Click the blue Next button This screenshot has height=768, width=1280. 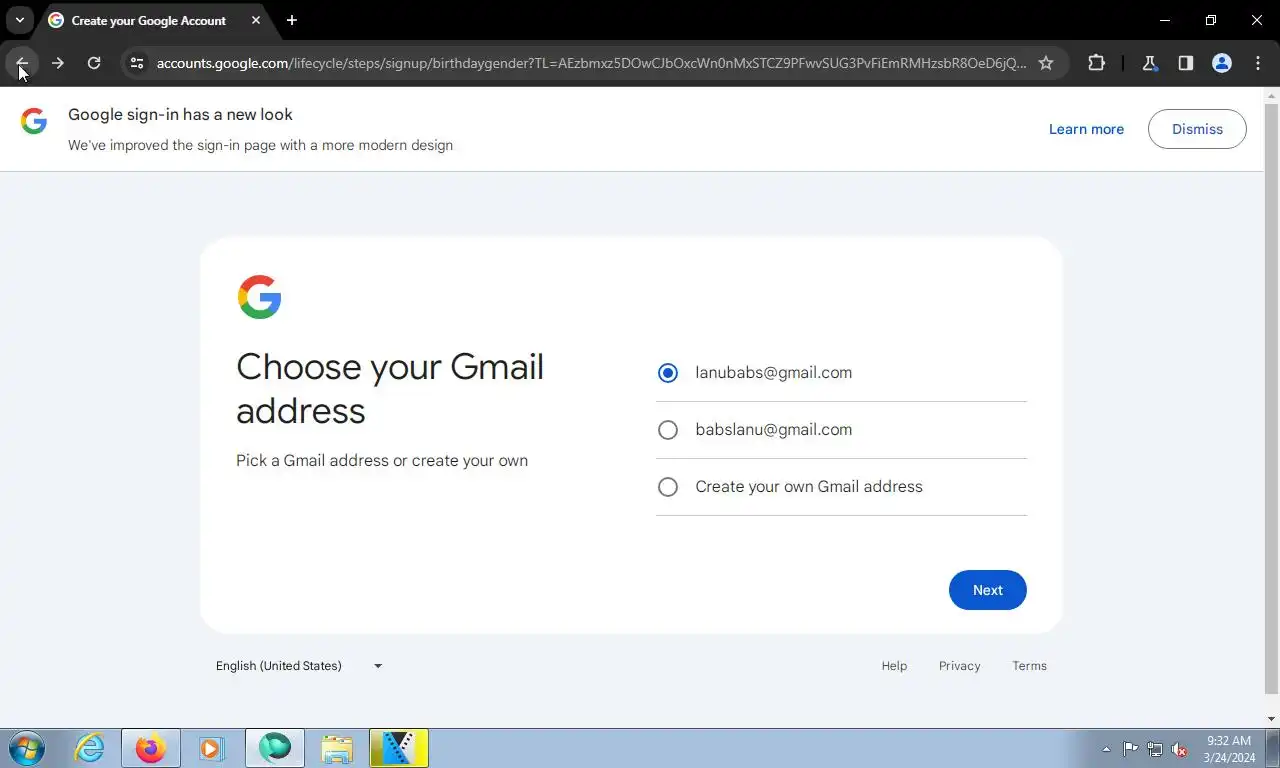click(x=988, y=590)
